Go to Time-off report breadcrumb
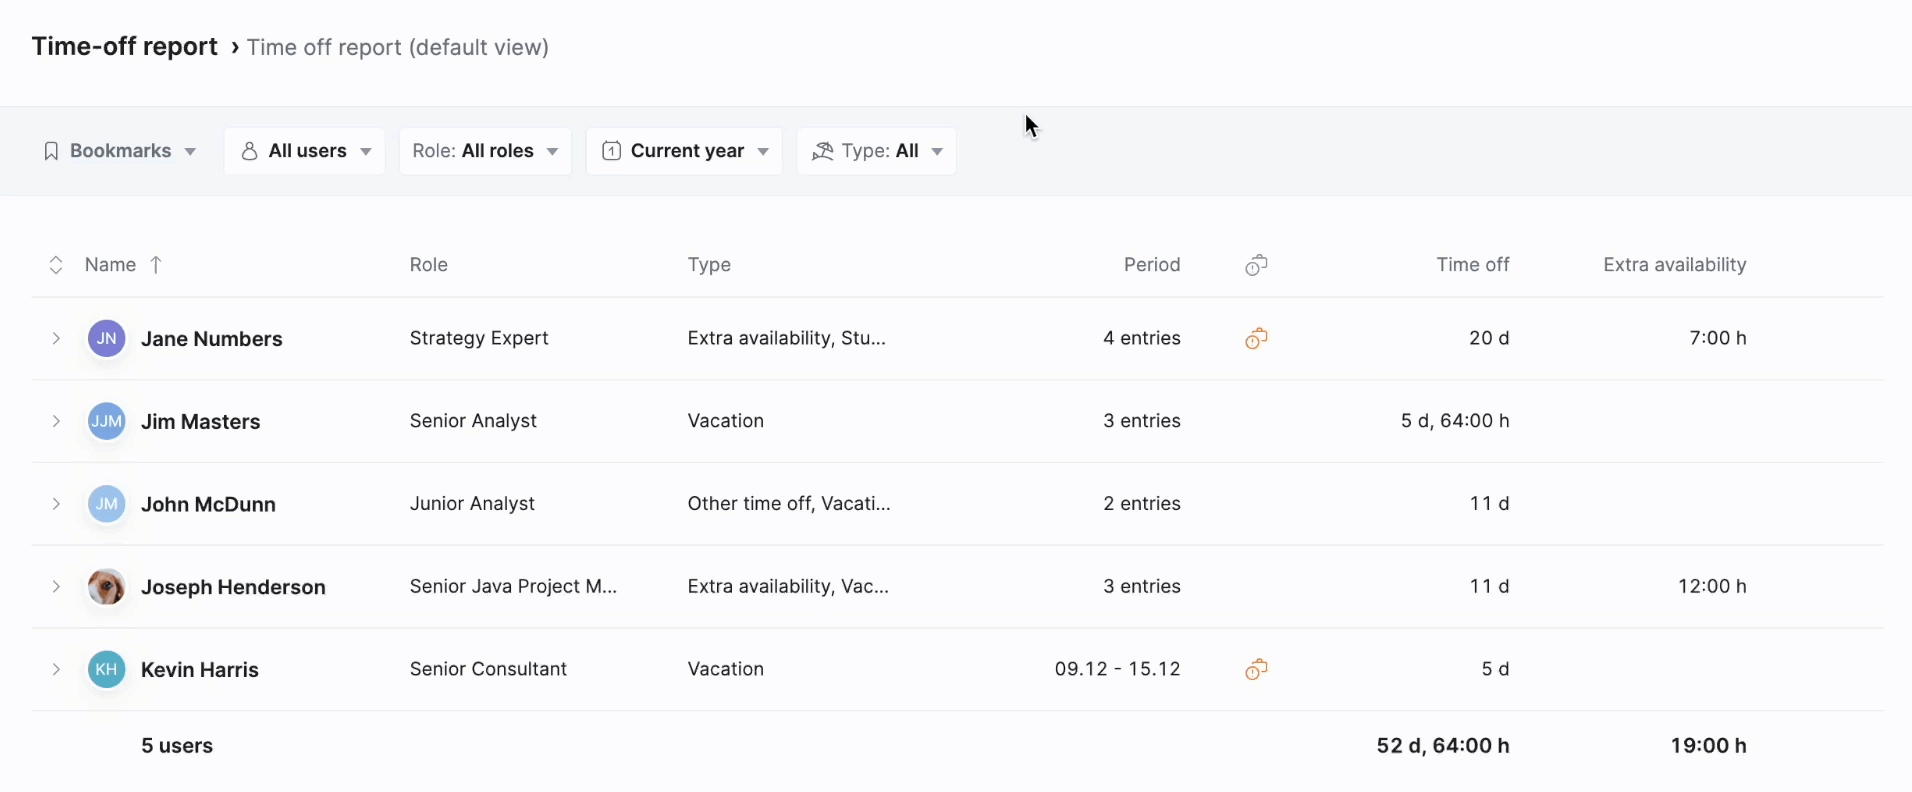The height and width of the screenshot is (792, 1912). pos(125,47)
